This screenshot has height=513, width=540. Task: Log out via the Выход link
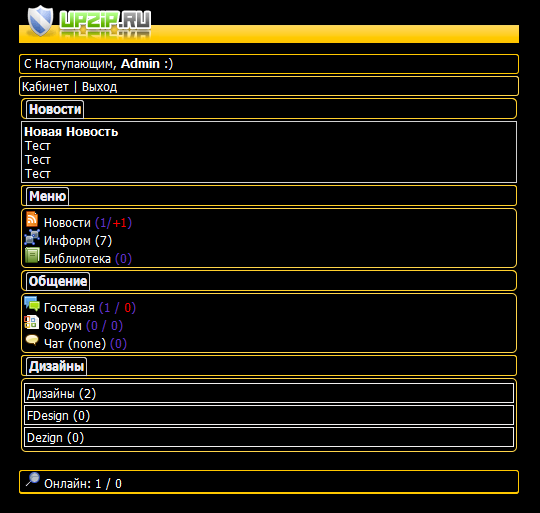click(x=100, y=87)
